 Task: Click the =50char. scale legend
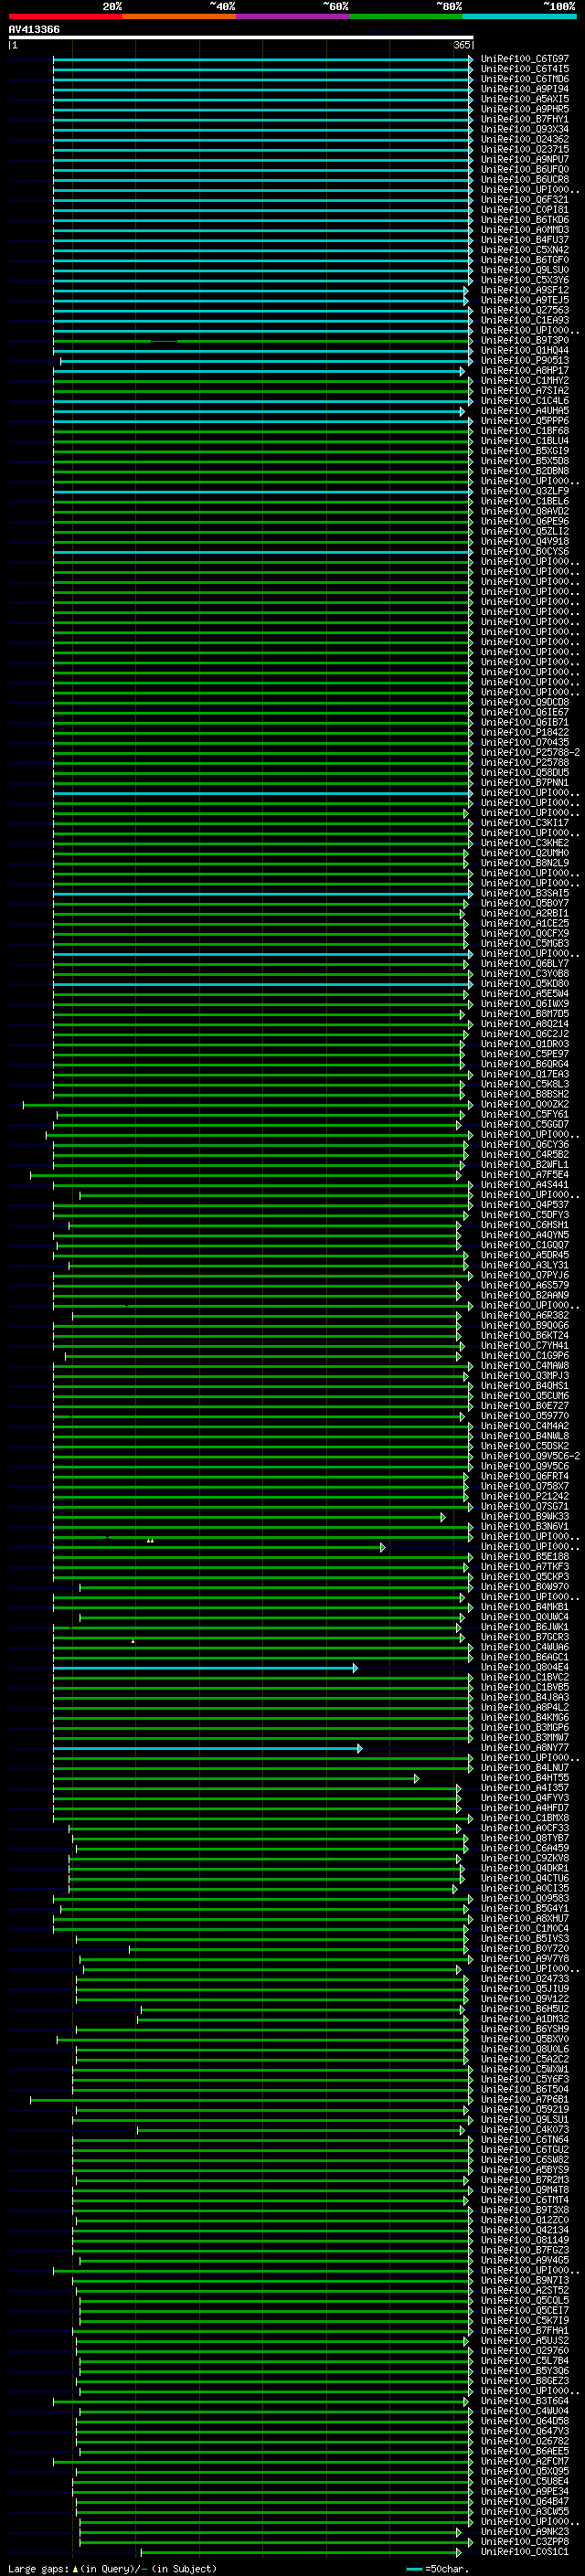438,2569
